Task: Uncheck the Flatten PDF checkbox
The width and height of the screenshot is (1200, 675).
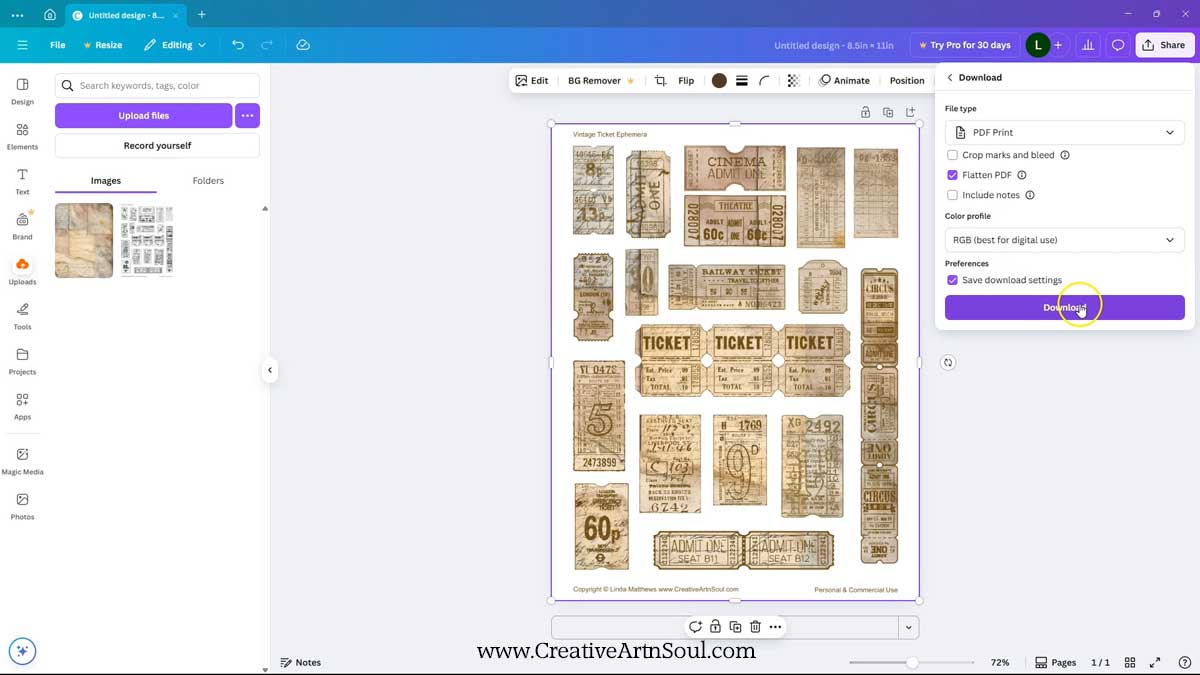Action: (952, 175)
